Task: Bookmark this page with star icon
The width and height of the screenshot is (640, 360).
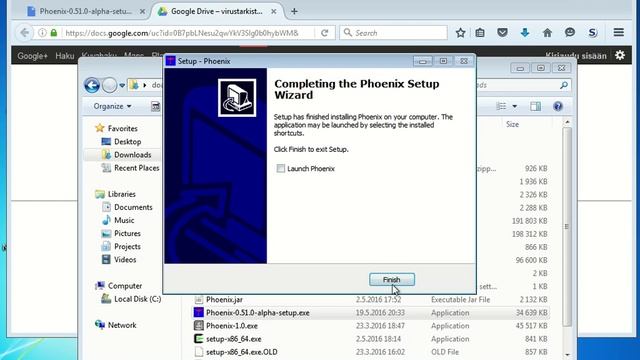Action: pyautogui.click(x=460, y=33)
